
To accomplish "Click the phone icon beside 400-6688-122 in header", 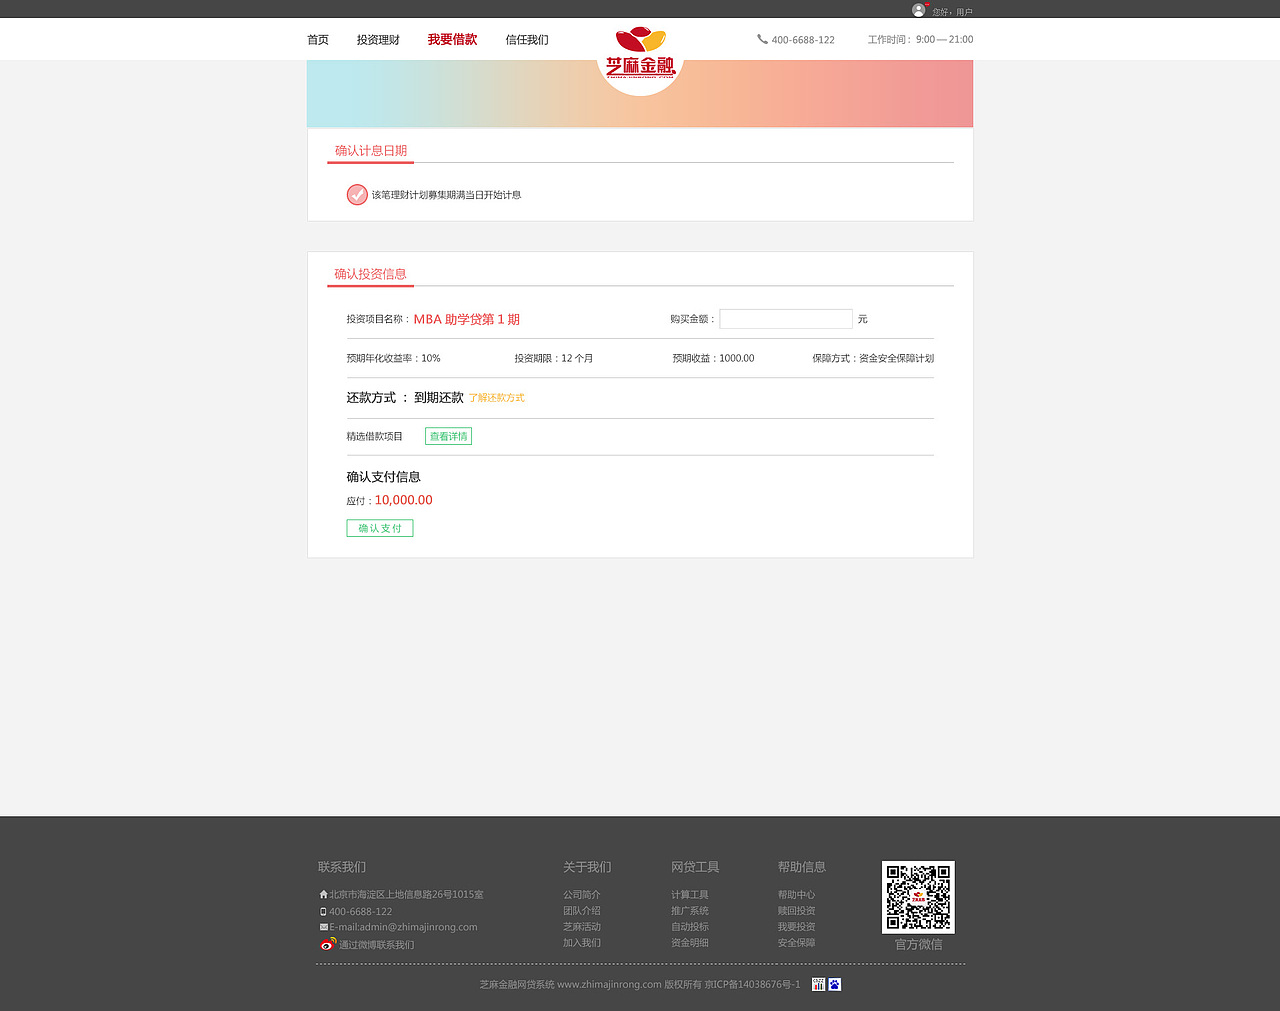I will tap(762, 39).
